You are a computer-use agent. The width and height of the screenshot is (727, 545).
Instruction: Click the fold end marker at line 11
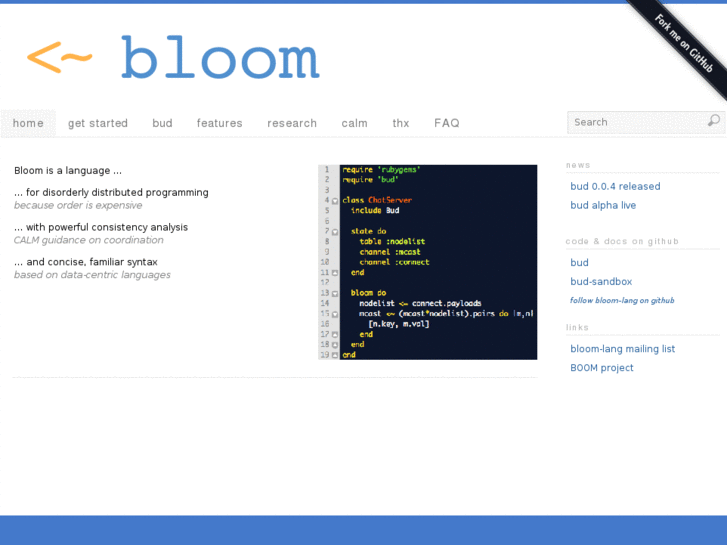335,273
